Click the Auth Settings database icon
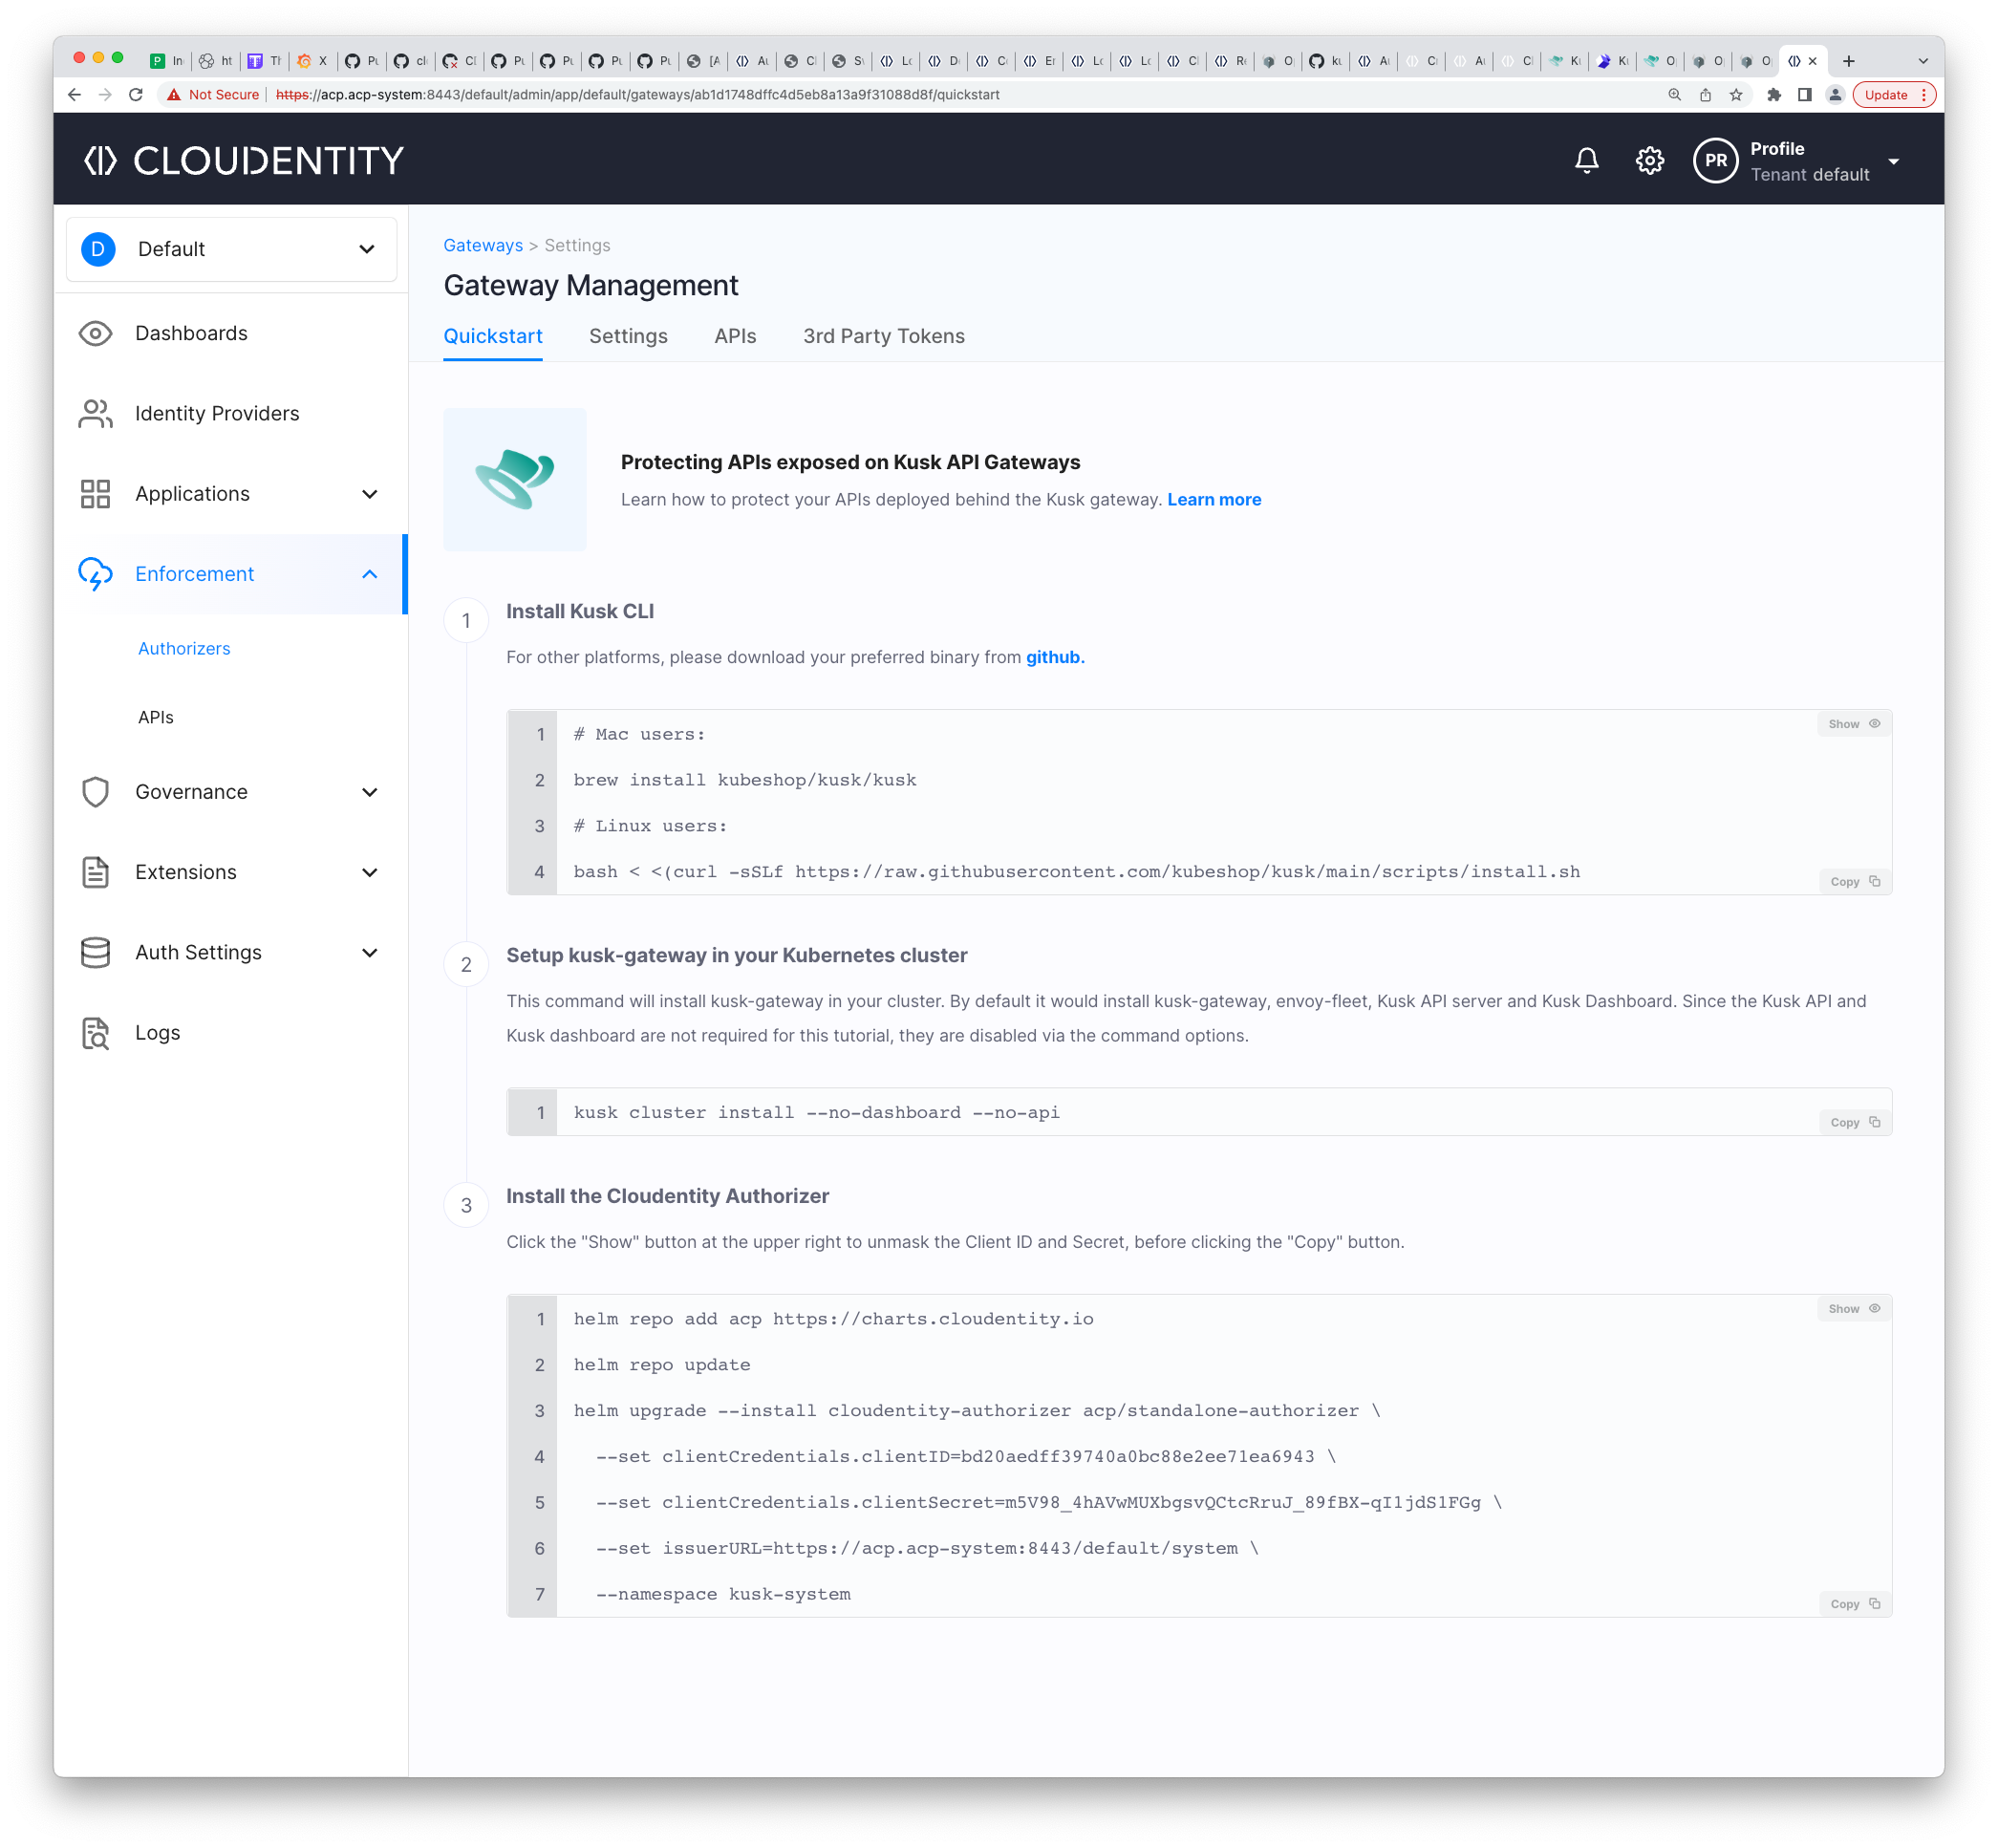 click(x=95, y=952)
